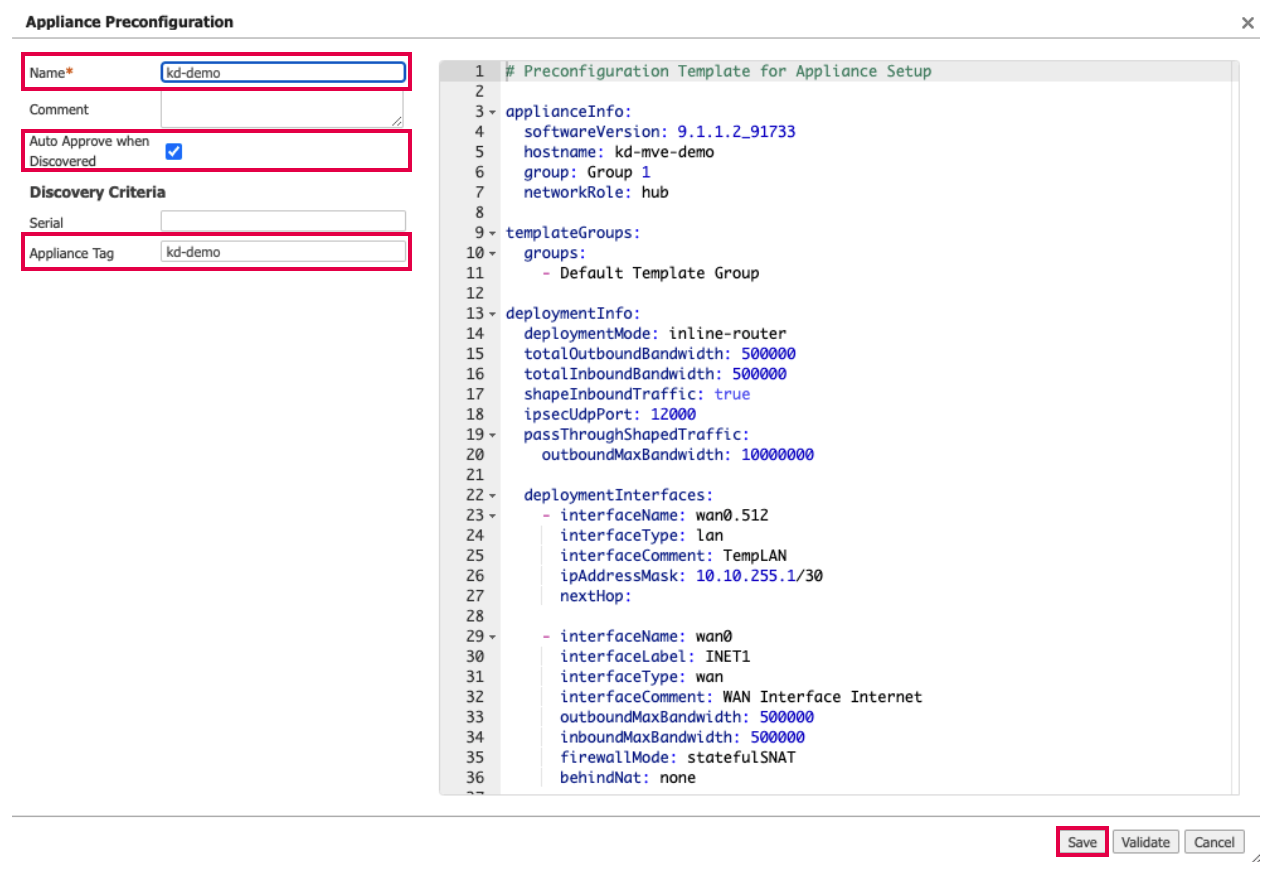
Task: Collapse the applianceInfo section fold arrow
Action: [x=493, y=112]
